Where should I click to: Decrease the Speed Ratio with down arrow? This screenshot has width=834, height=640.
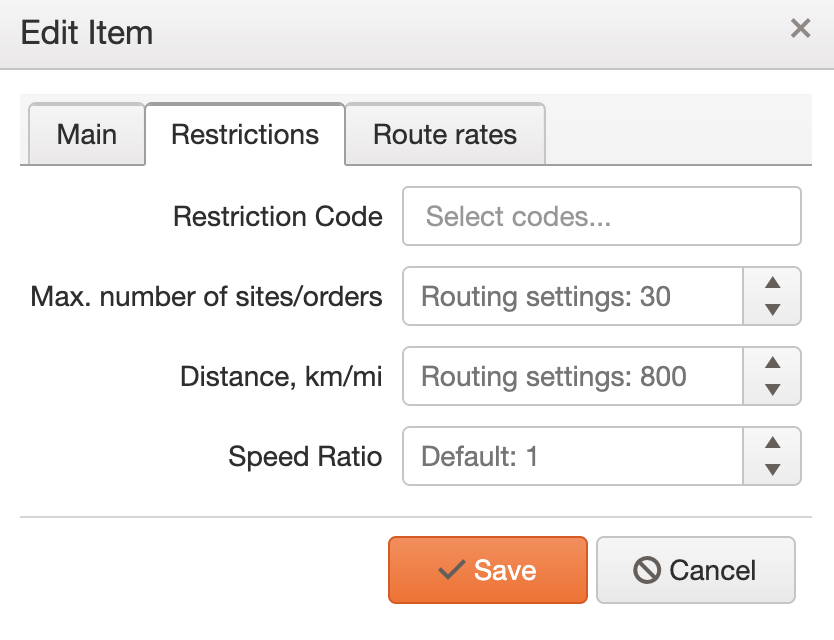click(x=772, y=469)
